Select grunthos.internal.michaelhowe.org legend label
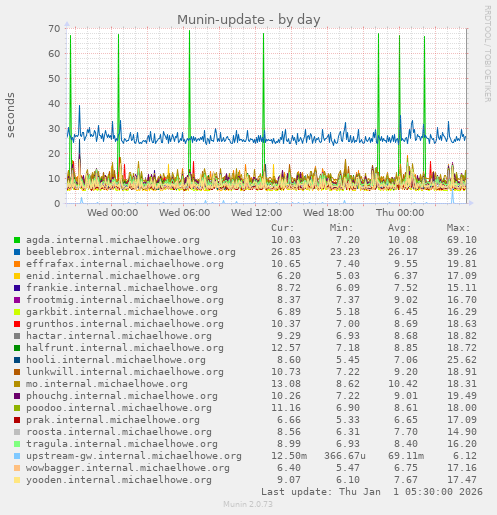The height and width of the screenshot is (515, 497). click(x=125, y=324)
